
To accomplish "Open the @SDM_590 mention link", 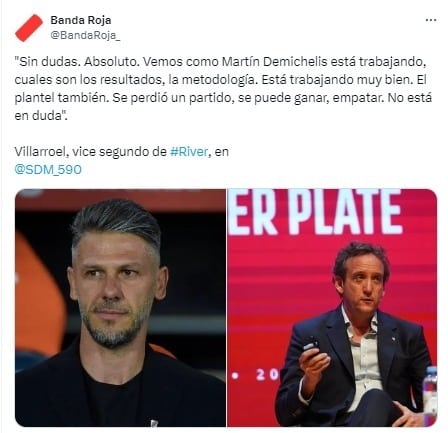I will (x=48, y=170).
